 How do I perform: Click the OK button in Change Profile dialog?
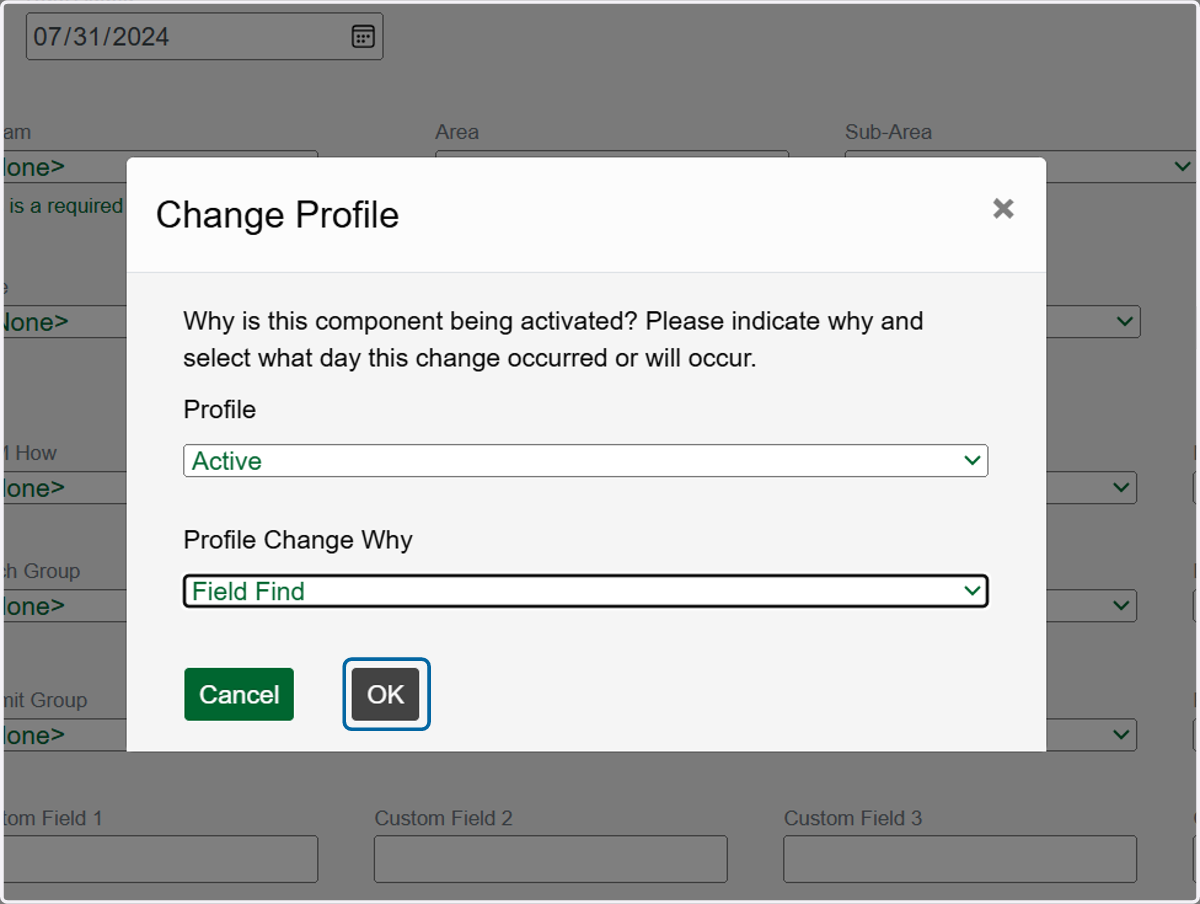click(386, 694)
